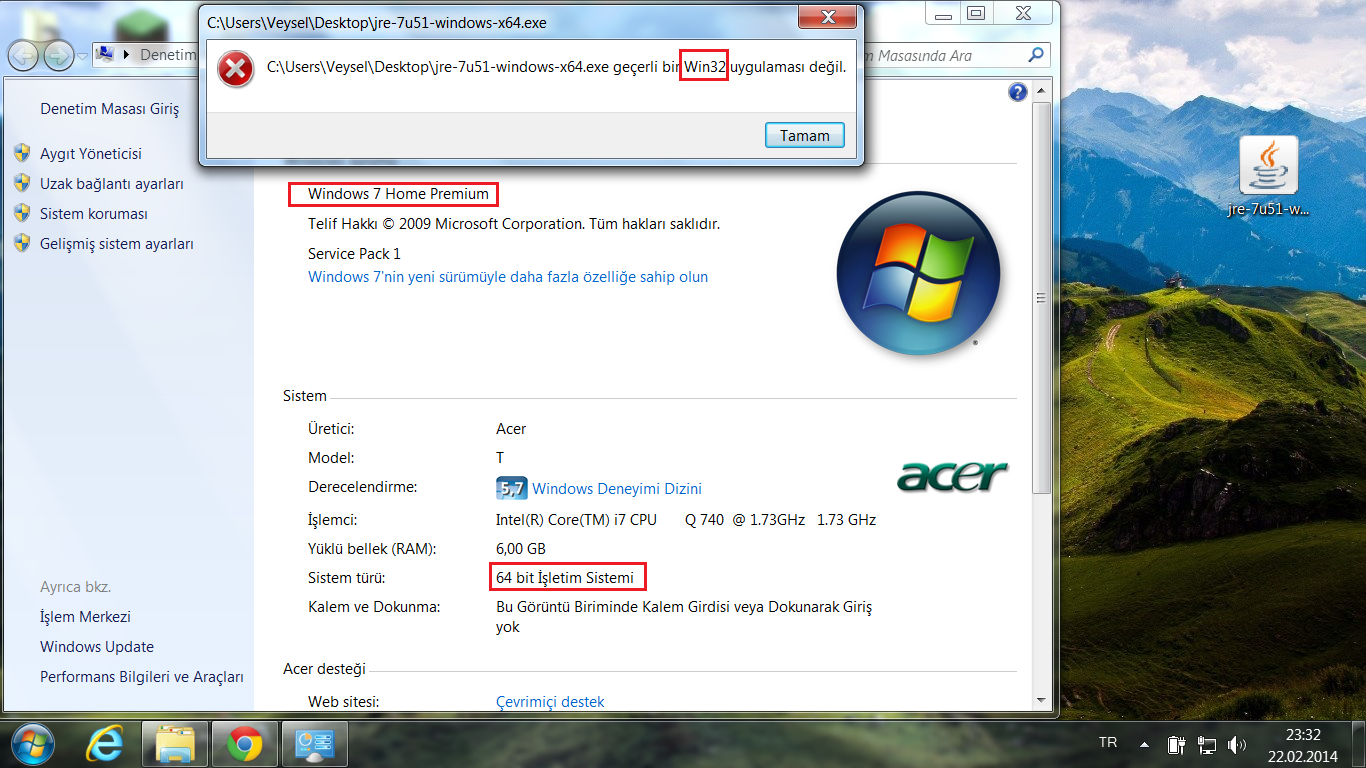Click scrollbar up arrow in System window
Viewport: 1366px width, 768px height.
1041,92
